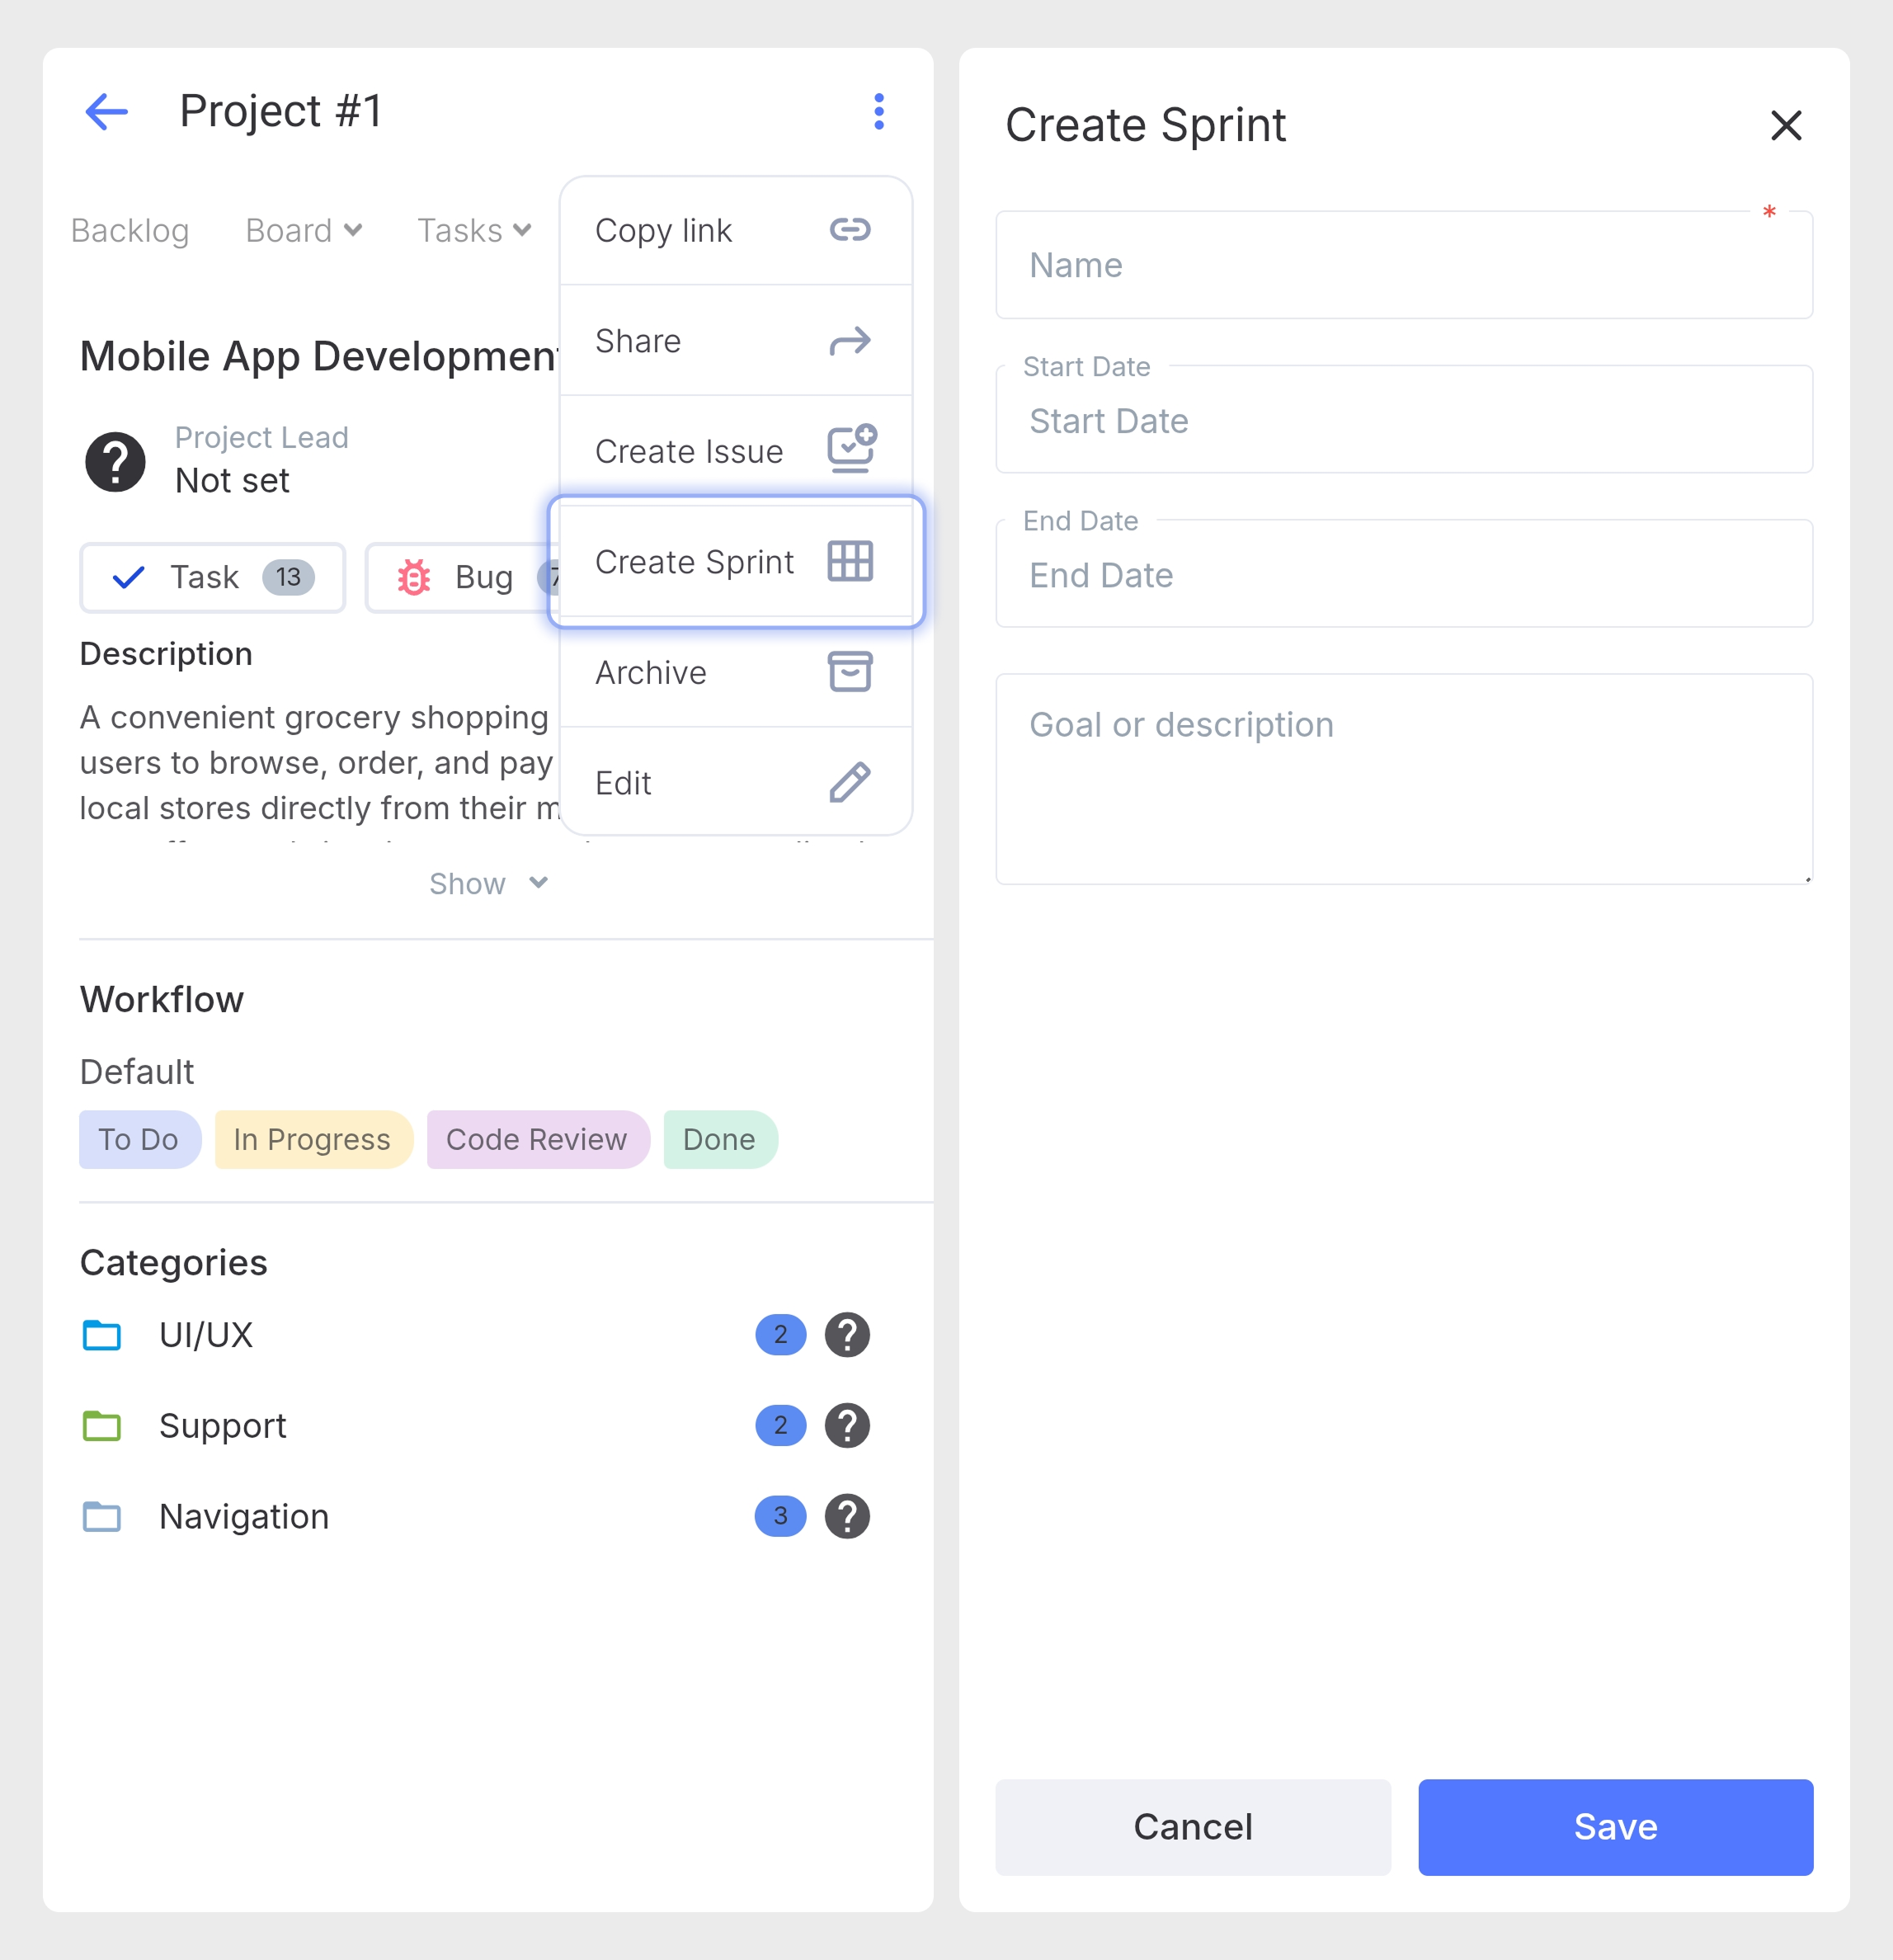
Task: Click the Copy link chain icon
Action: (x=849, y=230)
